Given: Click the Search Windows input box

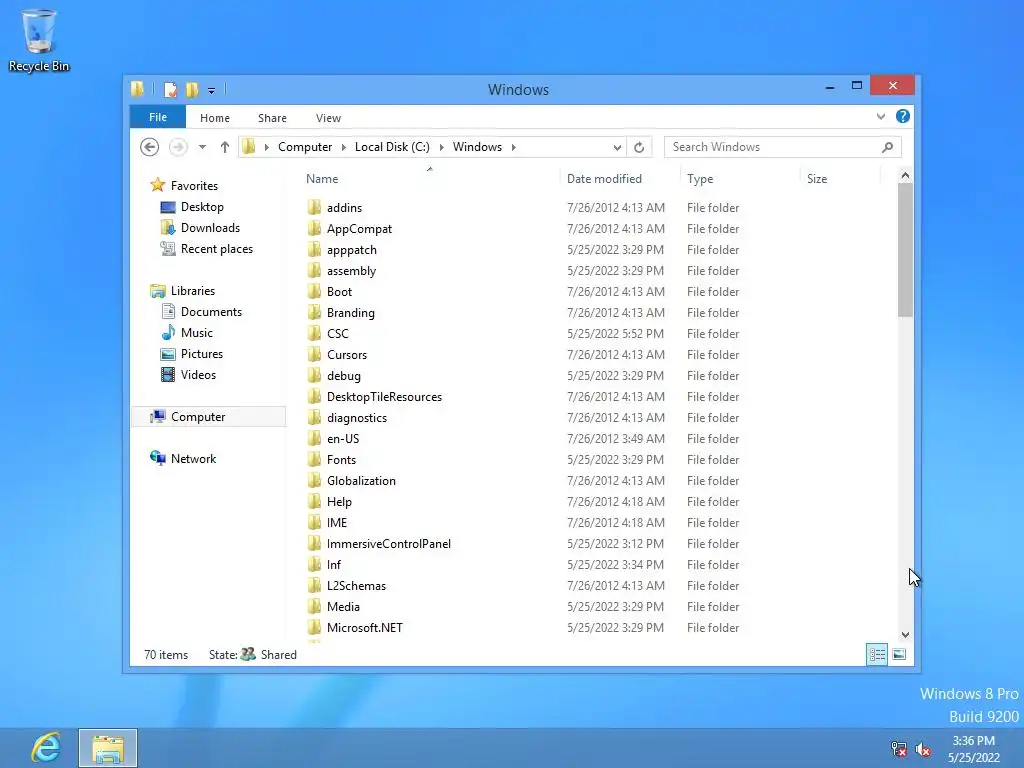Looking at the screenshot, I should (782, 147).
